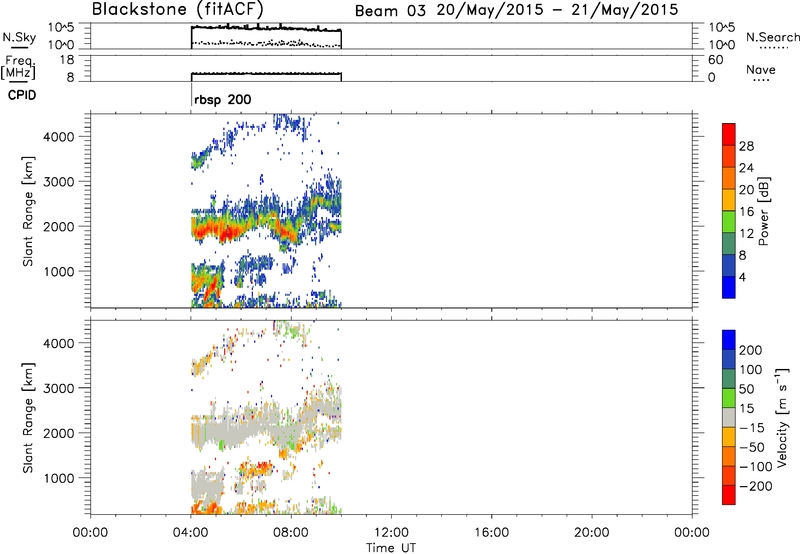Click the Power [dB] colorbar title
Screen dimensions: 800x554
pyautogui.click(x=764, y=211)
